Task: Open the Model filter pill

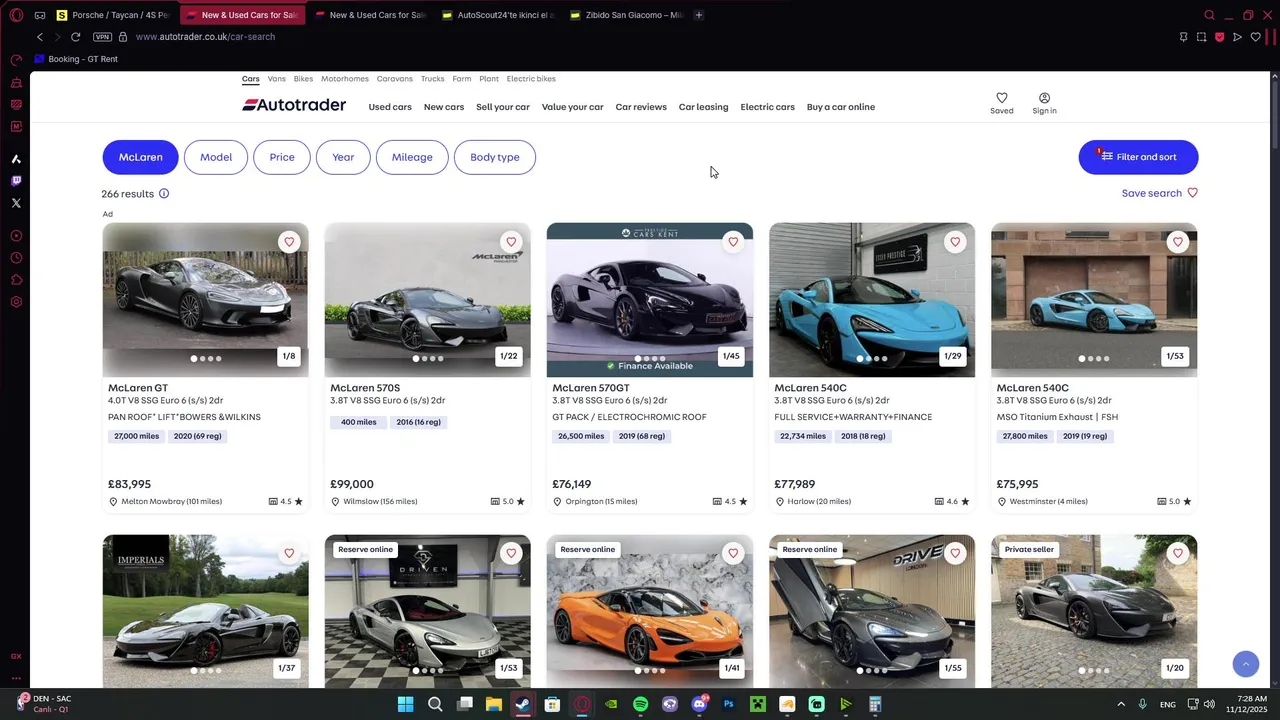Action: coord(216,157)
